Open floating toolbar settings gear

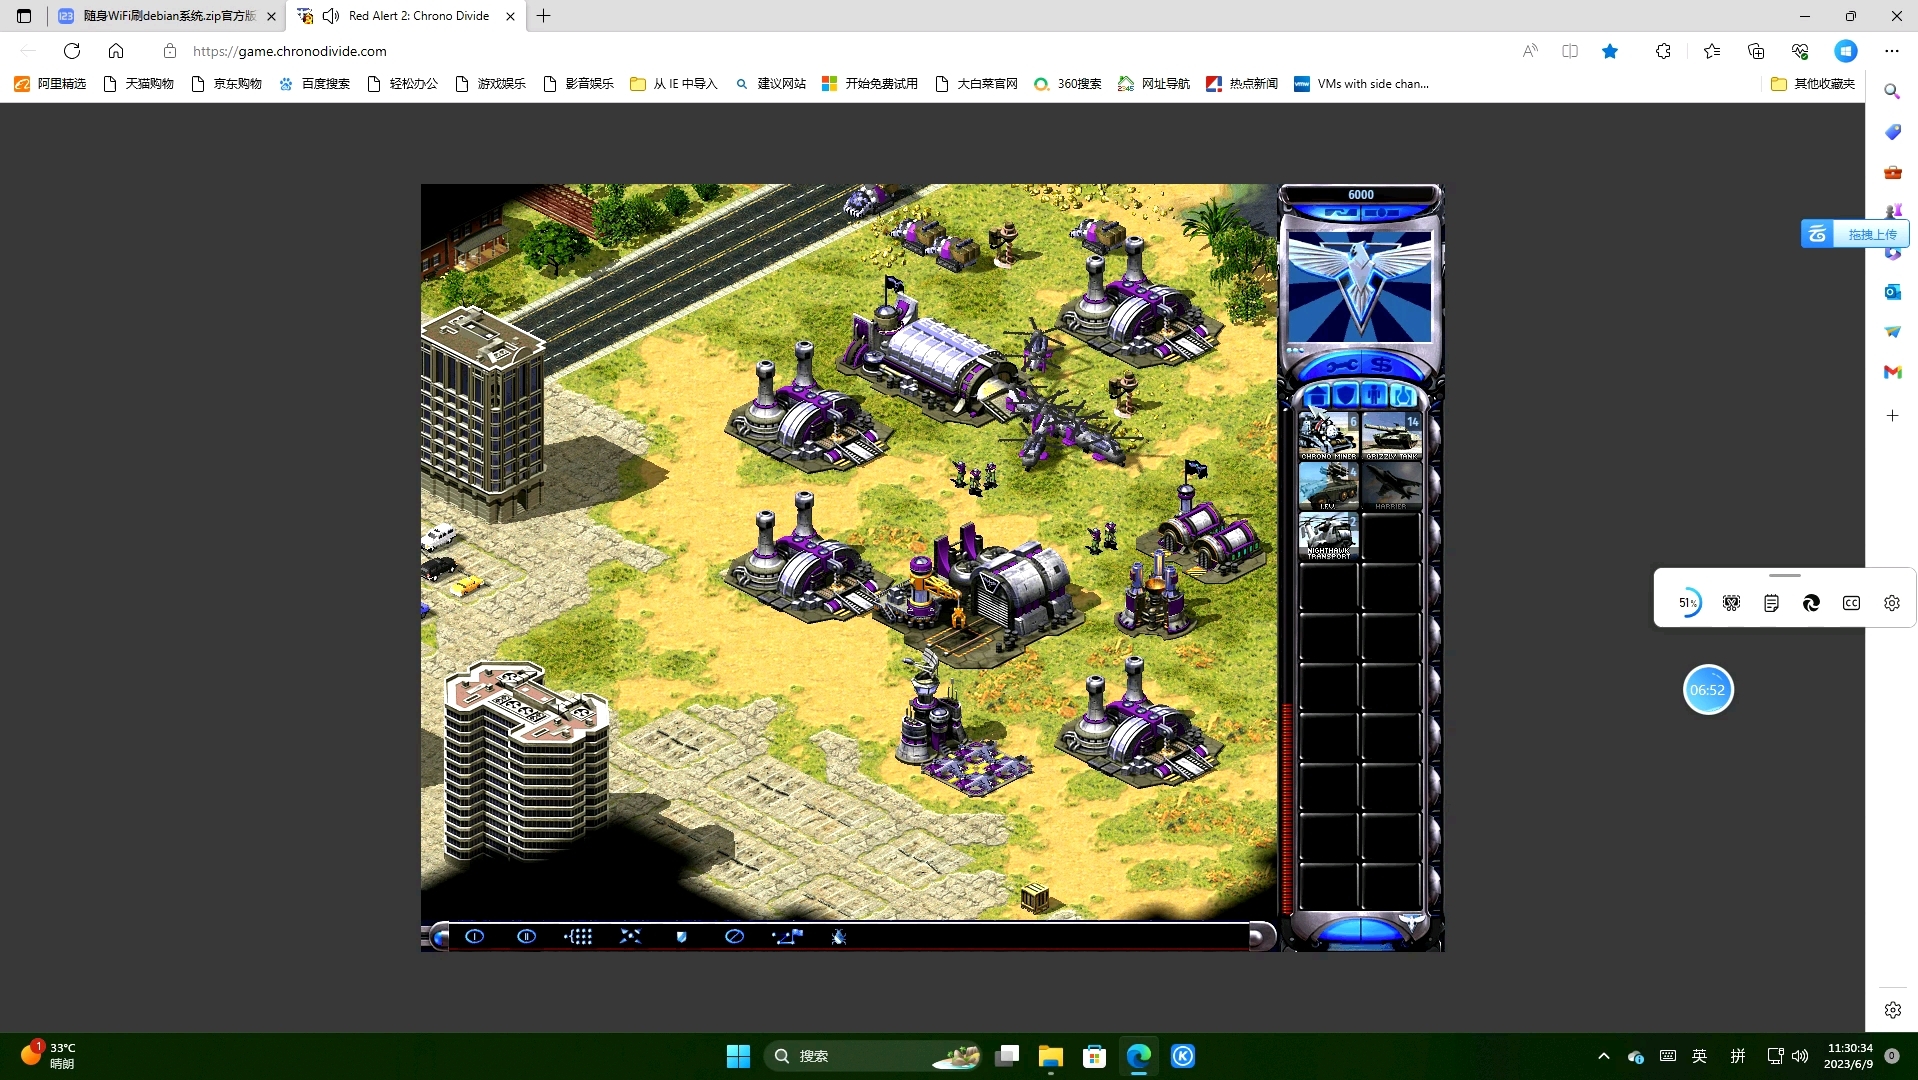tap(1891, 603)
